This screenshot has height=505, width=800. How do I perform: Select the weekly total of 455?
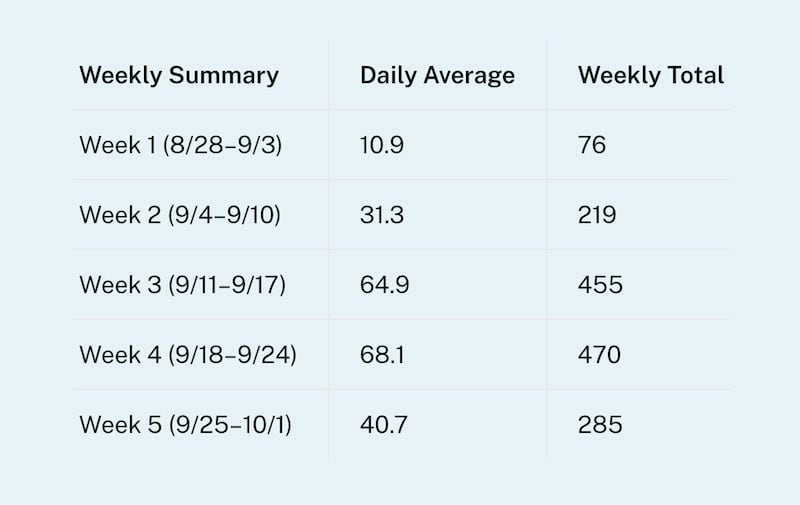pos(600,285)
